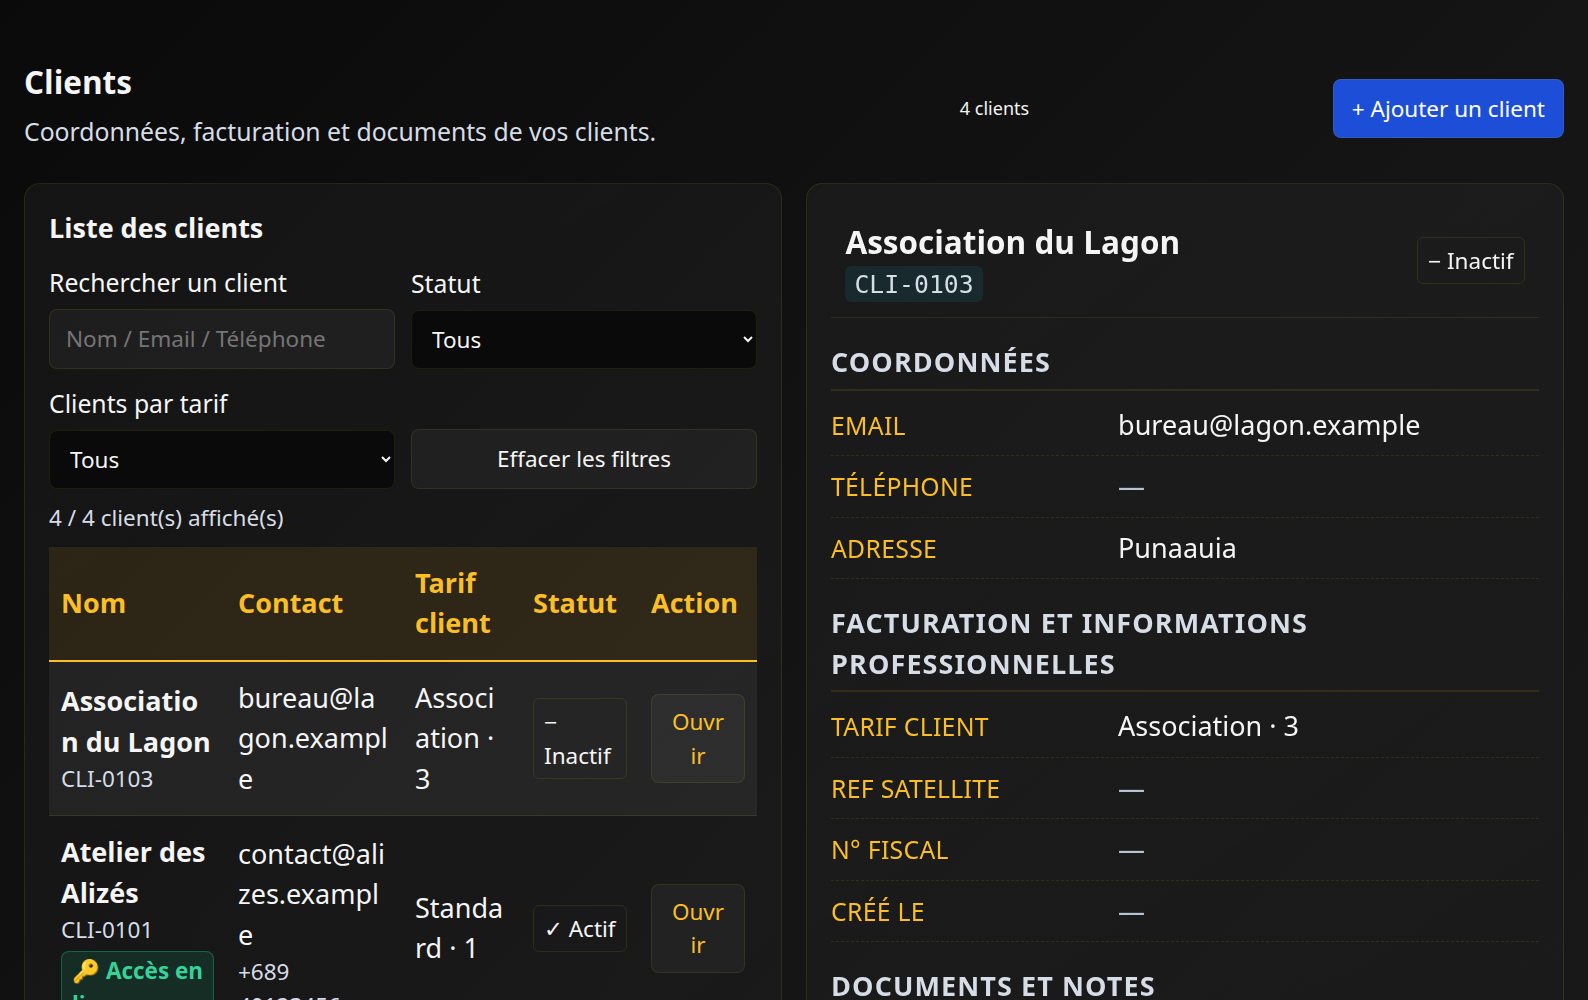The height and width of the screenshot is (1000, 1588).
Task: Click the N° FISCAL label
Action: 889,851
